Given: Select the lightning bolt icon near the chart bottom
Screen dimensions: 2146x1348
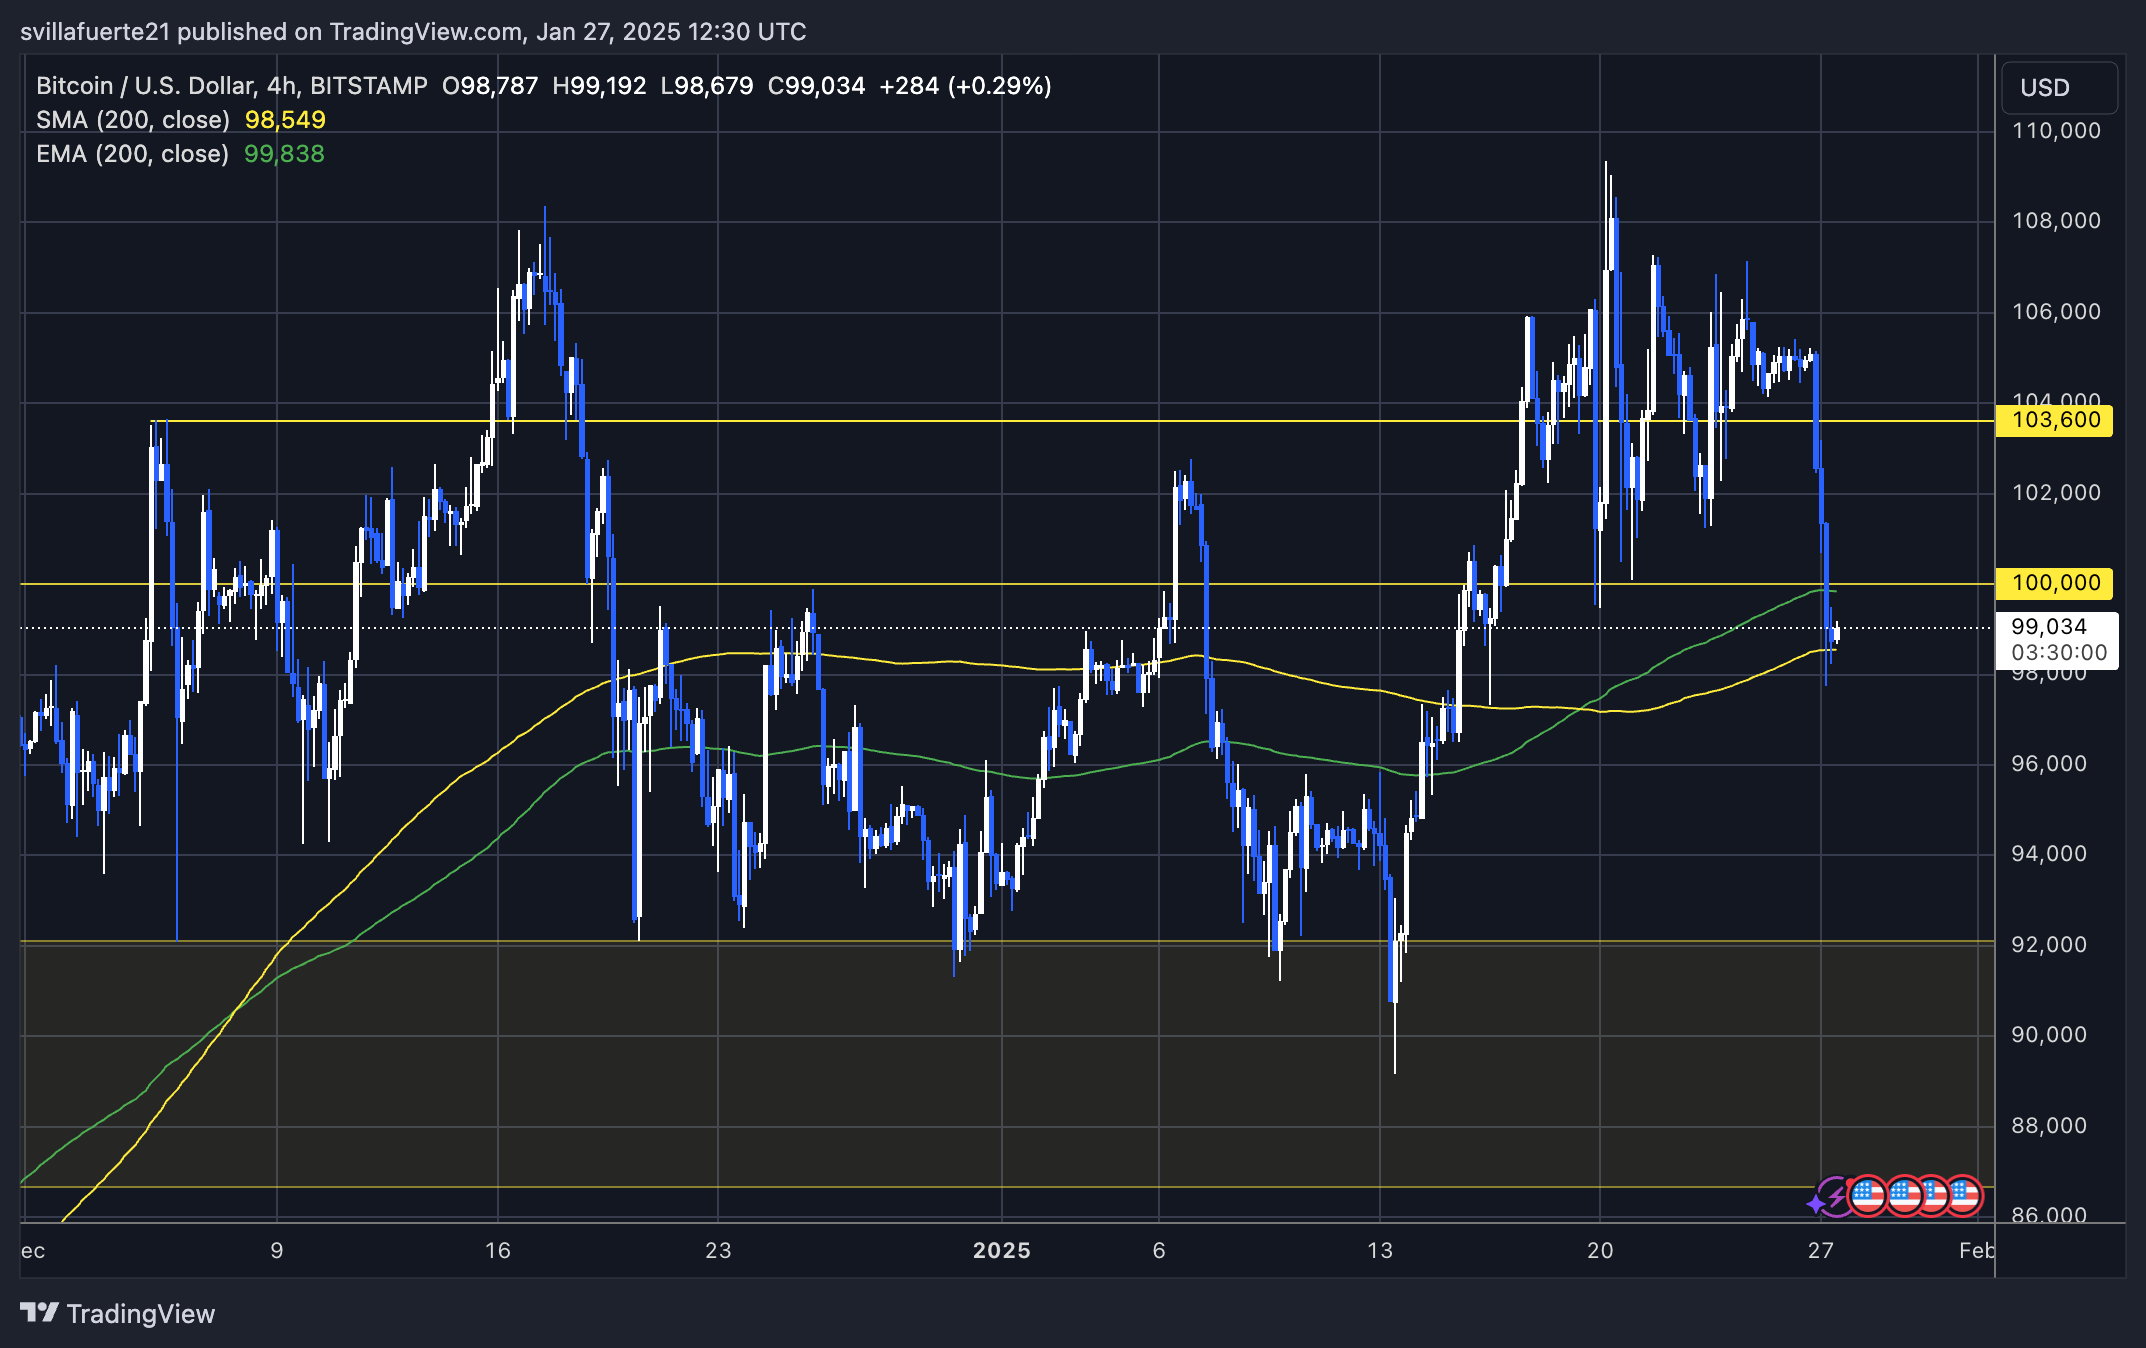Looking at the screenshot, I should click(x=1836, y=1197).
